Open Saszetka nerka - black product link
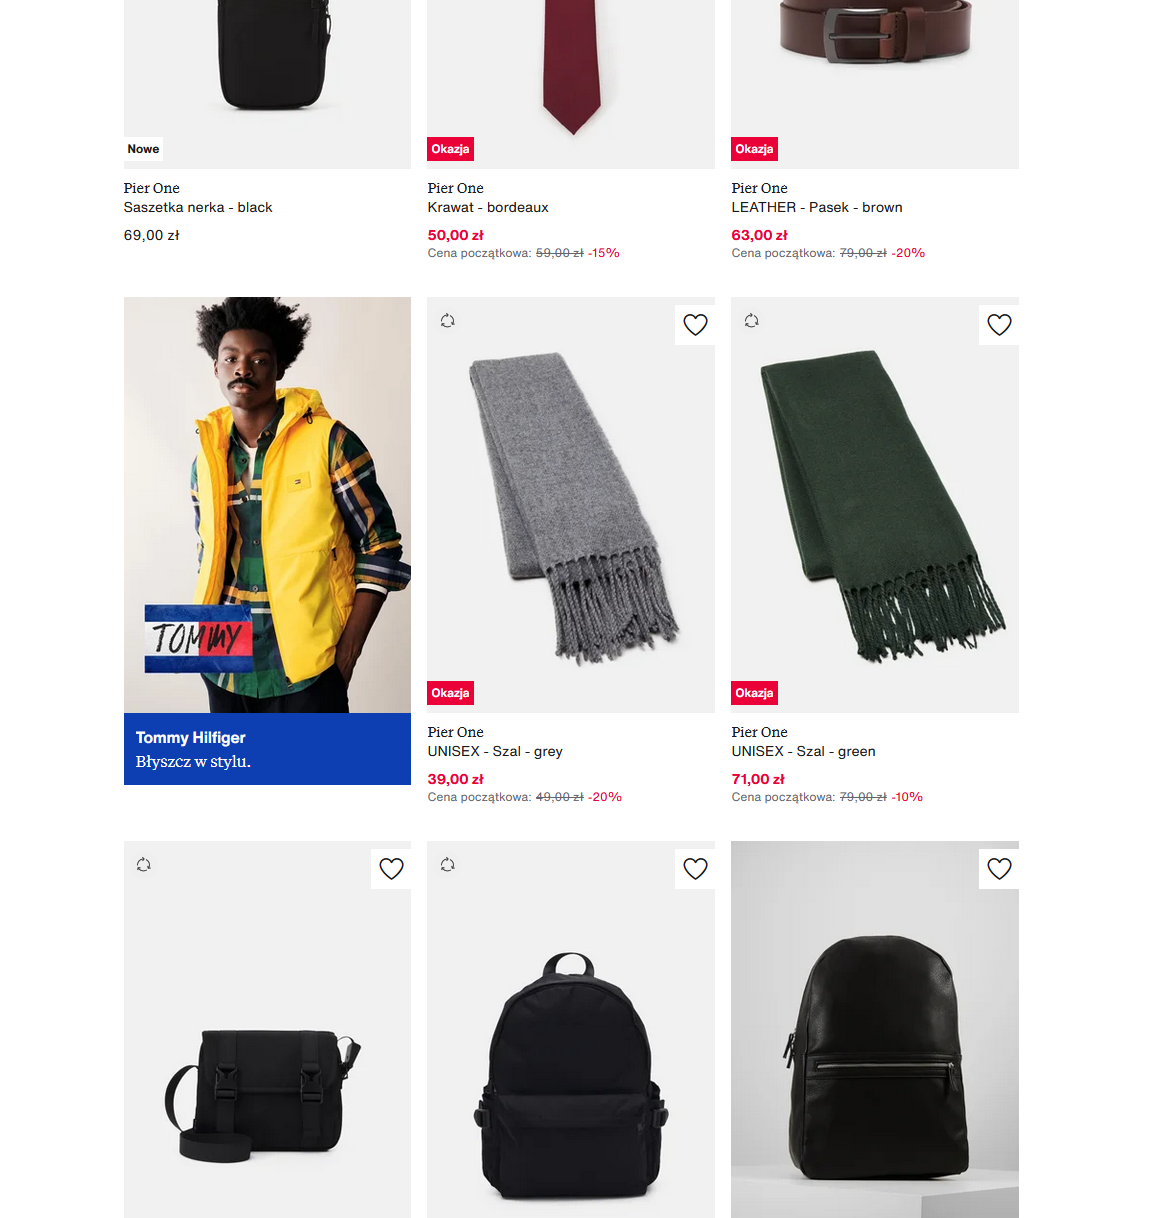The height and width of the screenshot is (1218, 1168). click(198, 207)
